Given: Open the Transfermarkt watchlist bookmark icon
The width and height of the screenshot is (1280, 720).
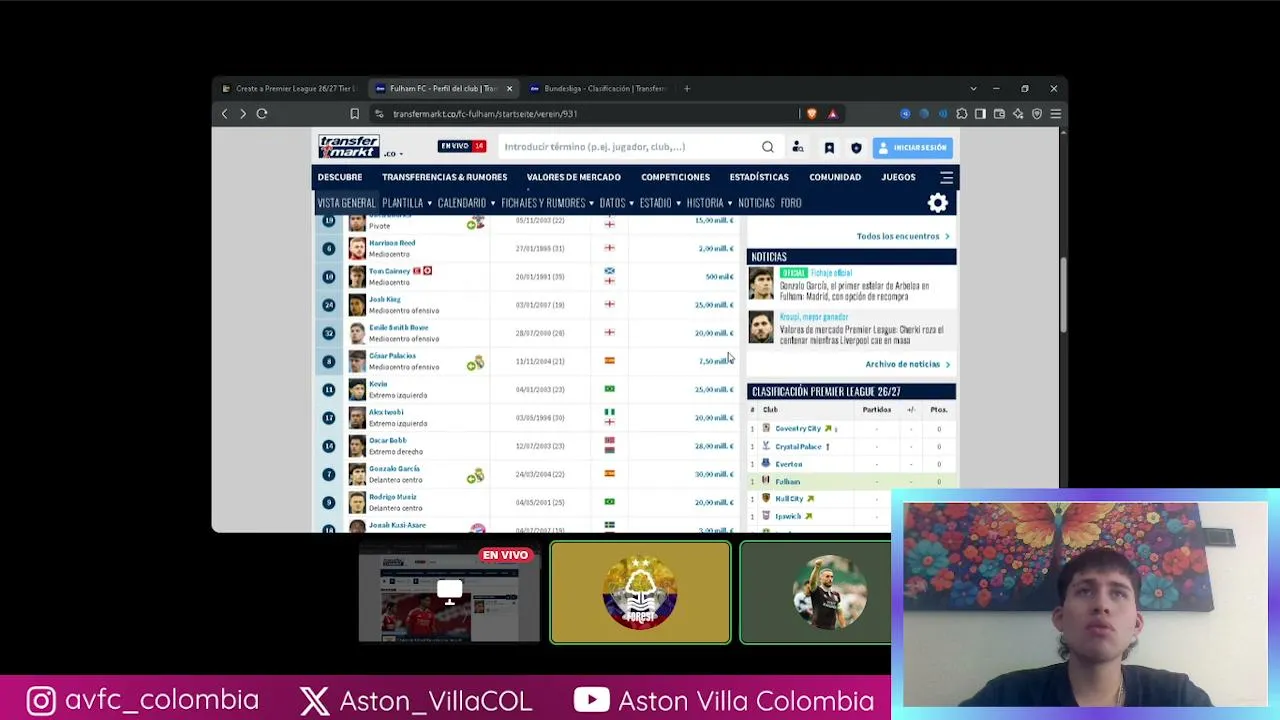Looking at the screenshot, I should 829,147.
